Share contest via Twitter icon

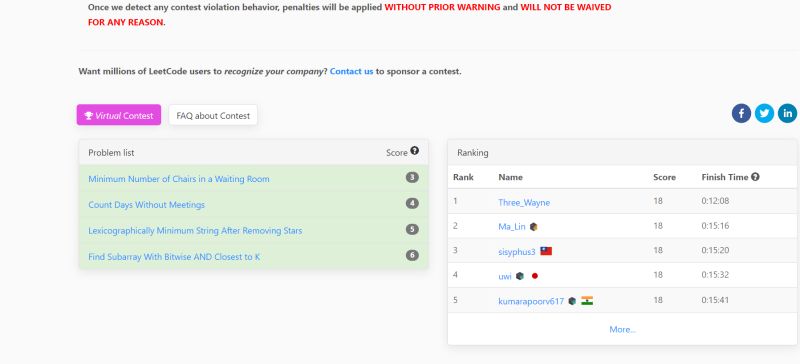click(x=764, y=113)
